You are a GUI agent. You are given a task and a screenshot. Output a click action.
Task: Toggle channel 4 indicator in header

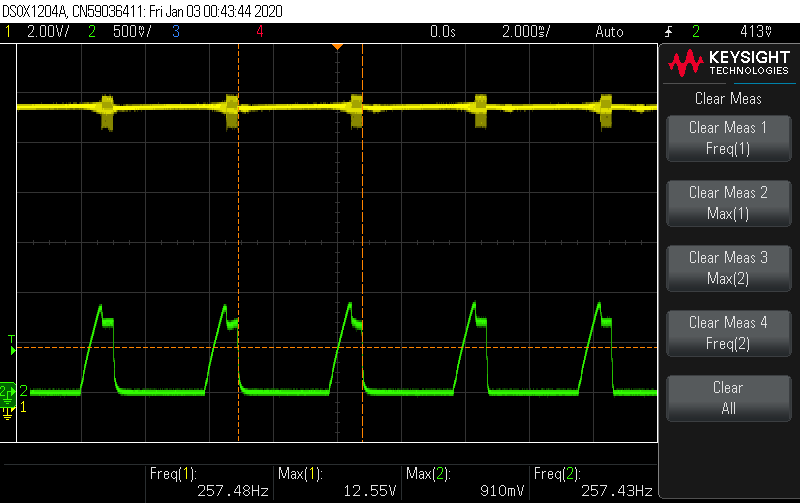point(260,32)
